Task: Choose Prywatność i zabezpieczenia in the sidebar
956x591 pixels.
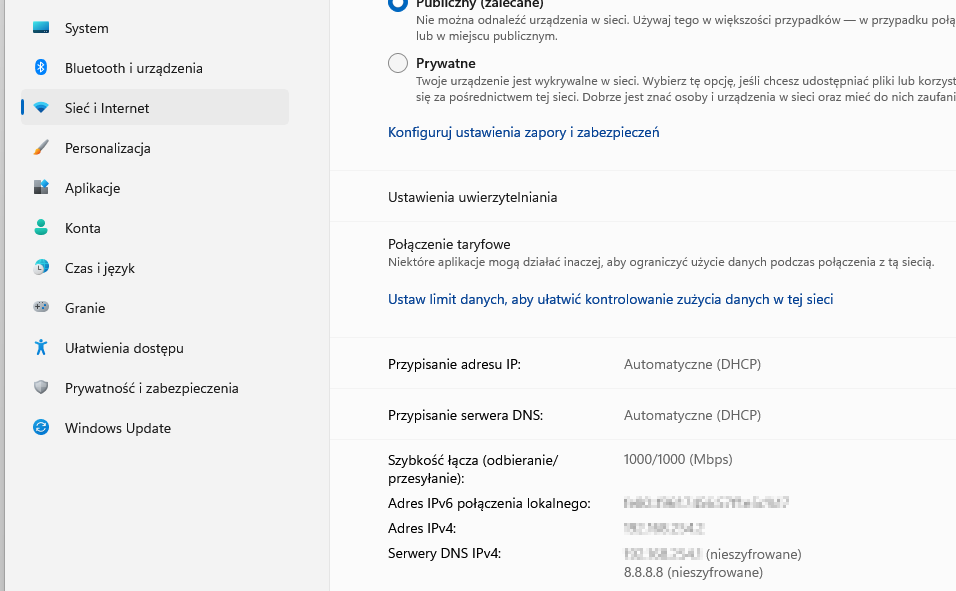Action: coord(150,388)
